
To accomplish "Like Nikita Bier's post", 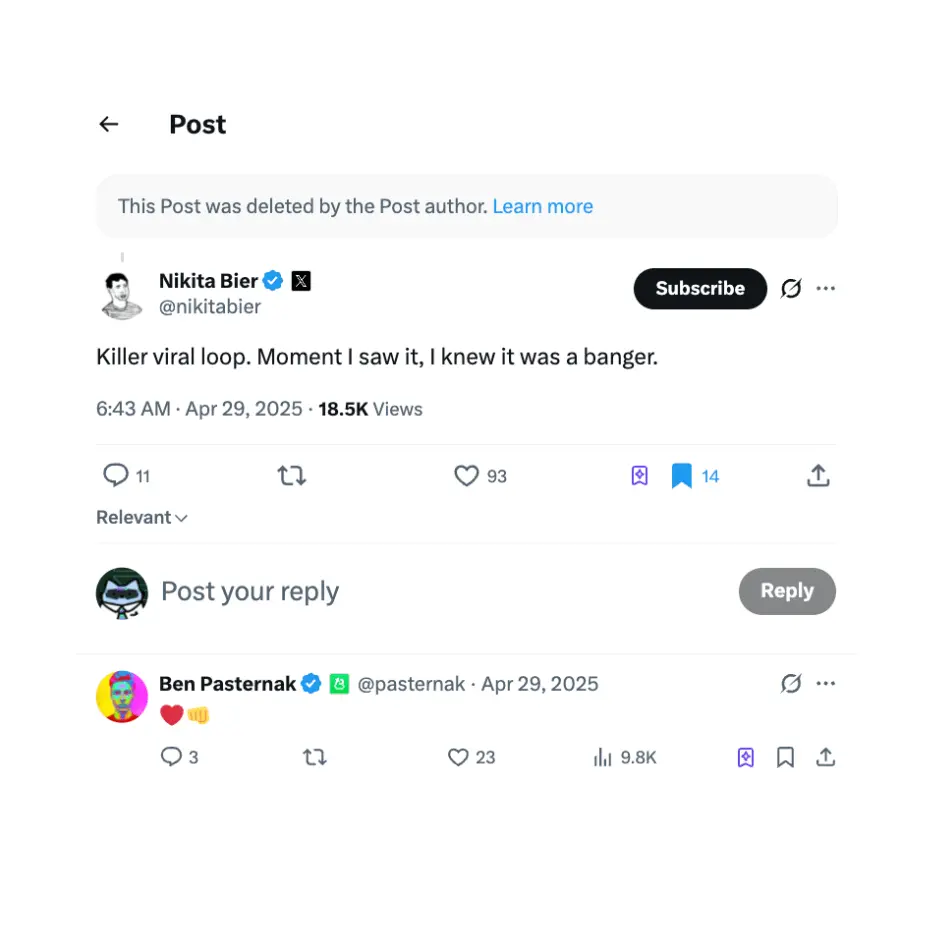I will pyautogui.click(x=466, y=476).
